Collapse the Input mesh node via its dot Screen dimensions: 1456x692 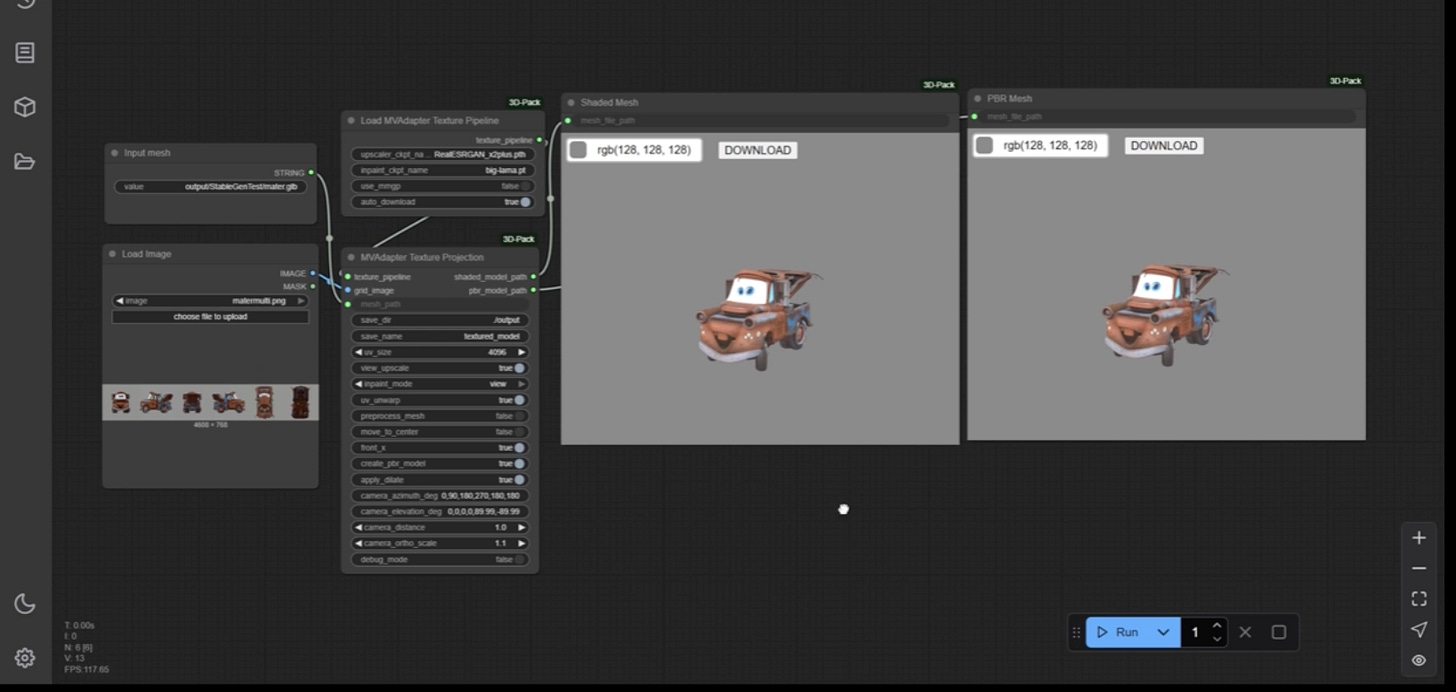[x=114, y=153]
